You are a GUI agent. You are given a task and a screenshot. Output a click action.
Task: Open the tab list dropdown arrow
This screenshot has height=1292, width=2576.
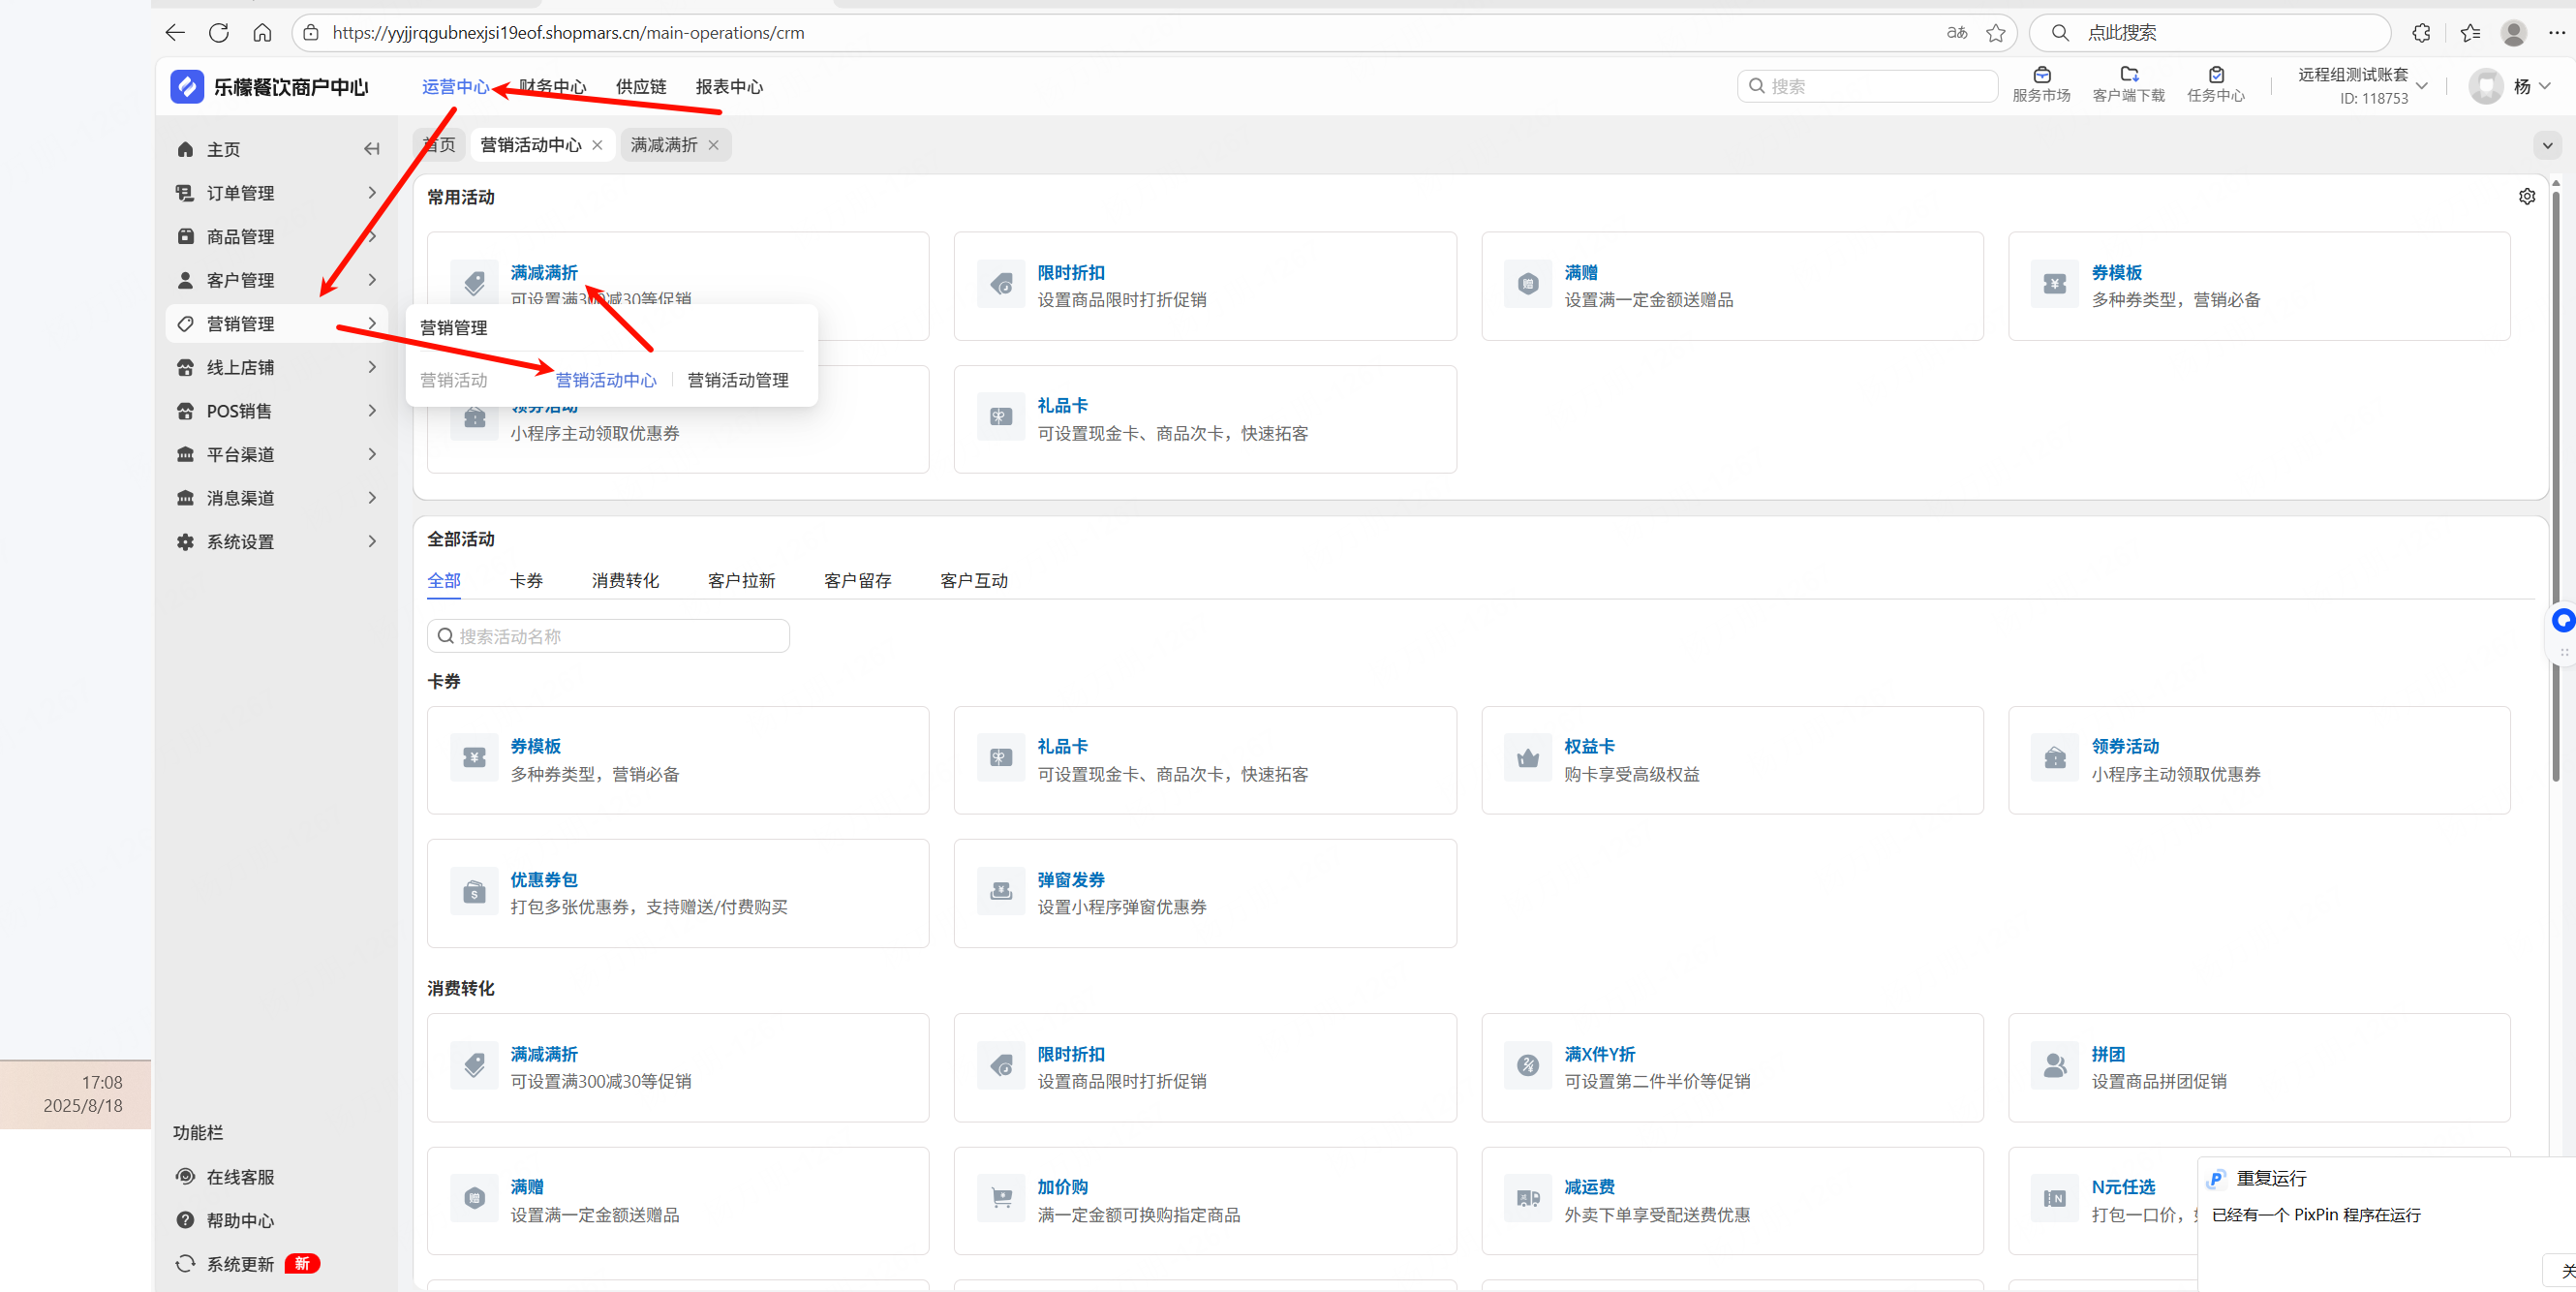(2547, 145)
